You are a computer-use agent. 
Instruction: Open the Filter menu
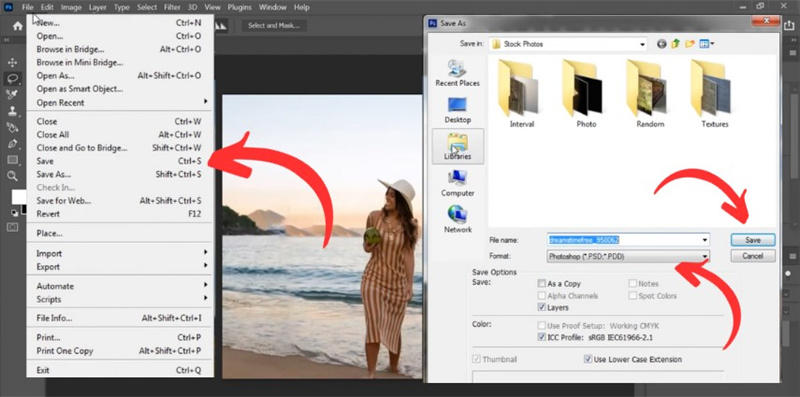[172, 7]
